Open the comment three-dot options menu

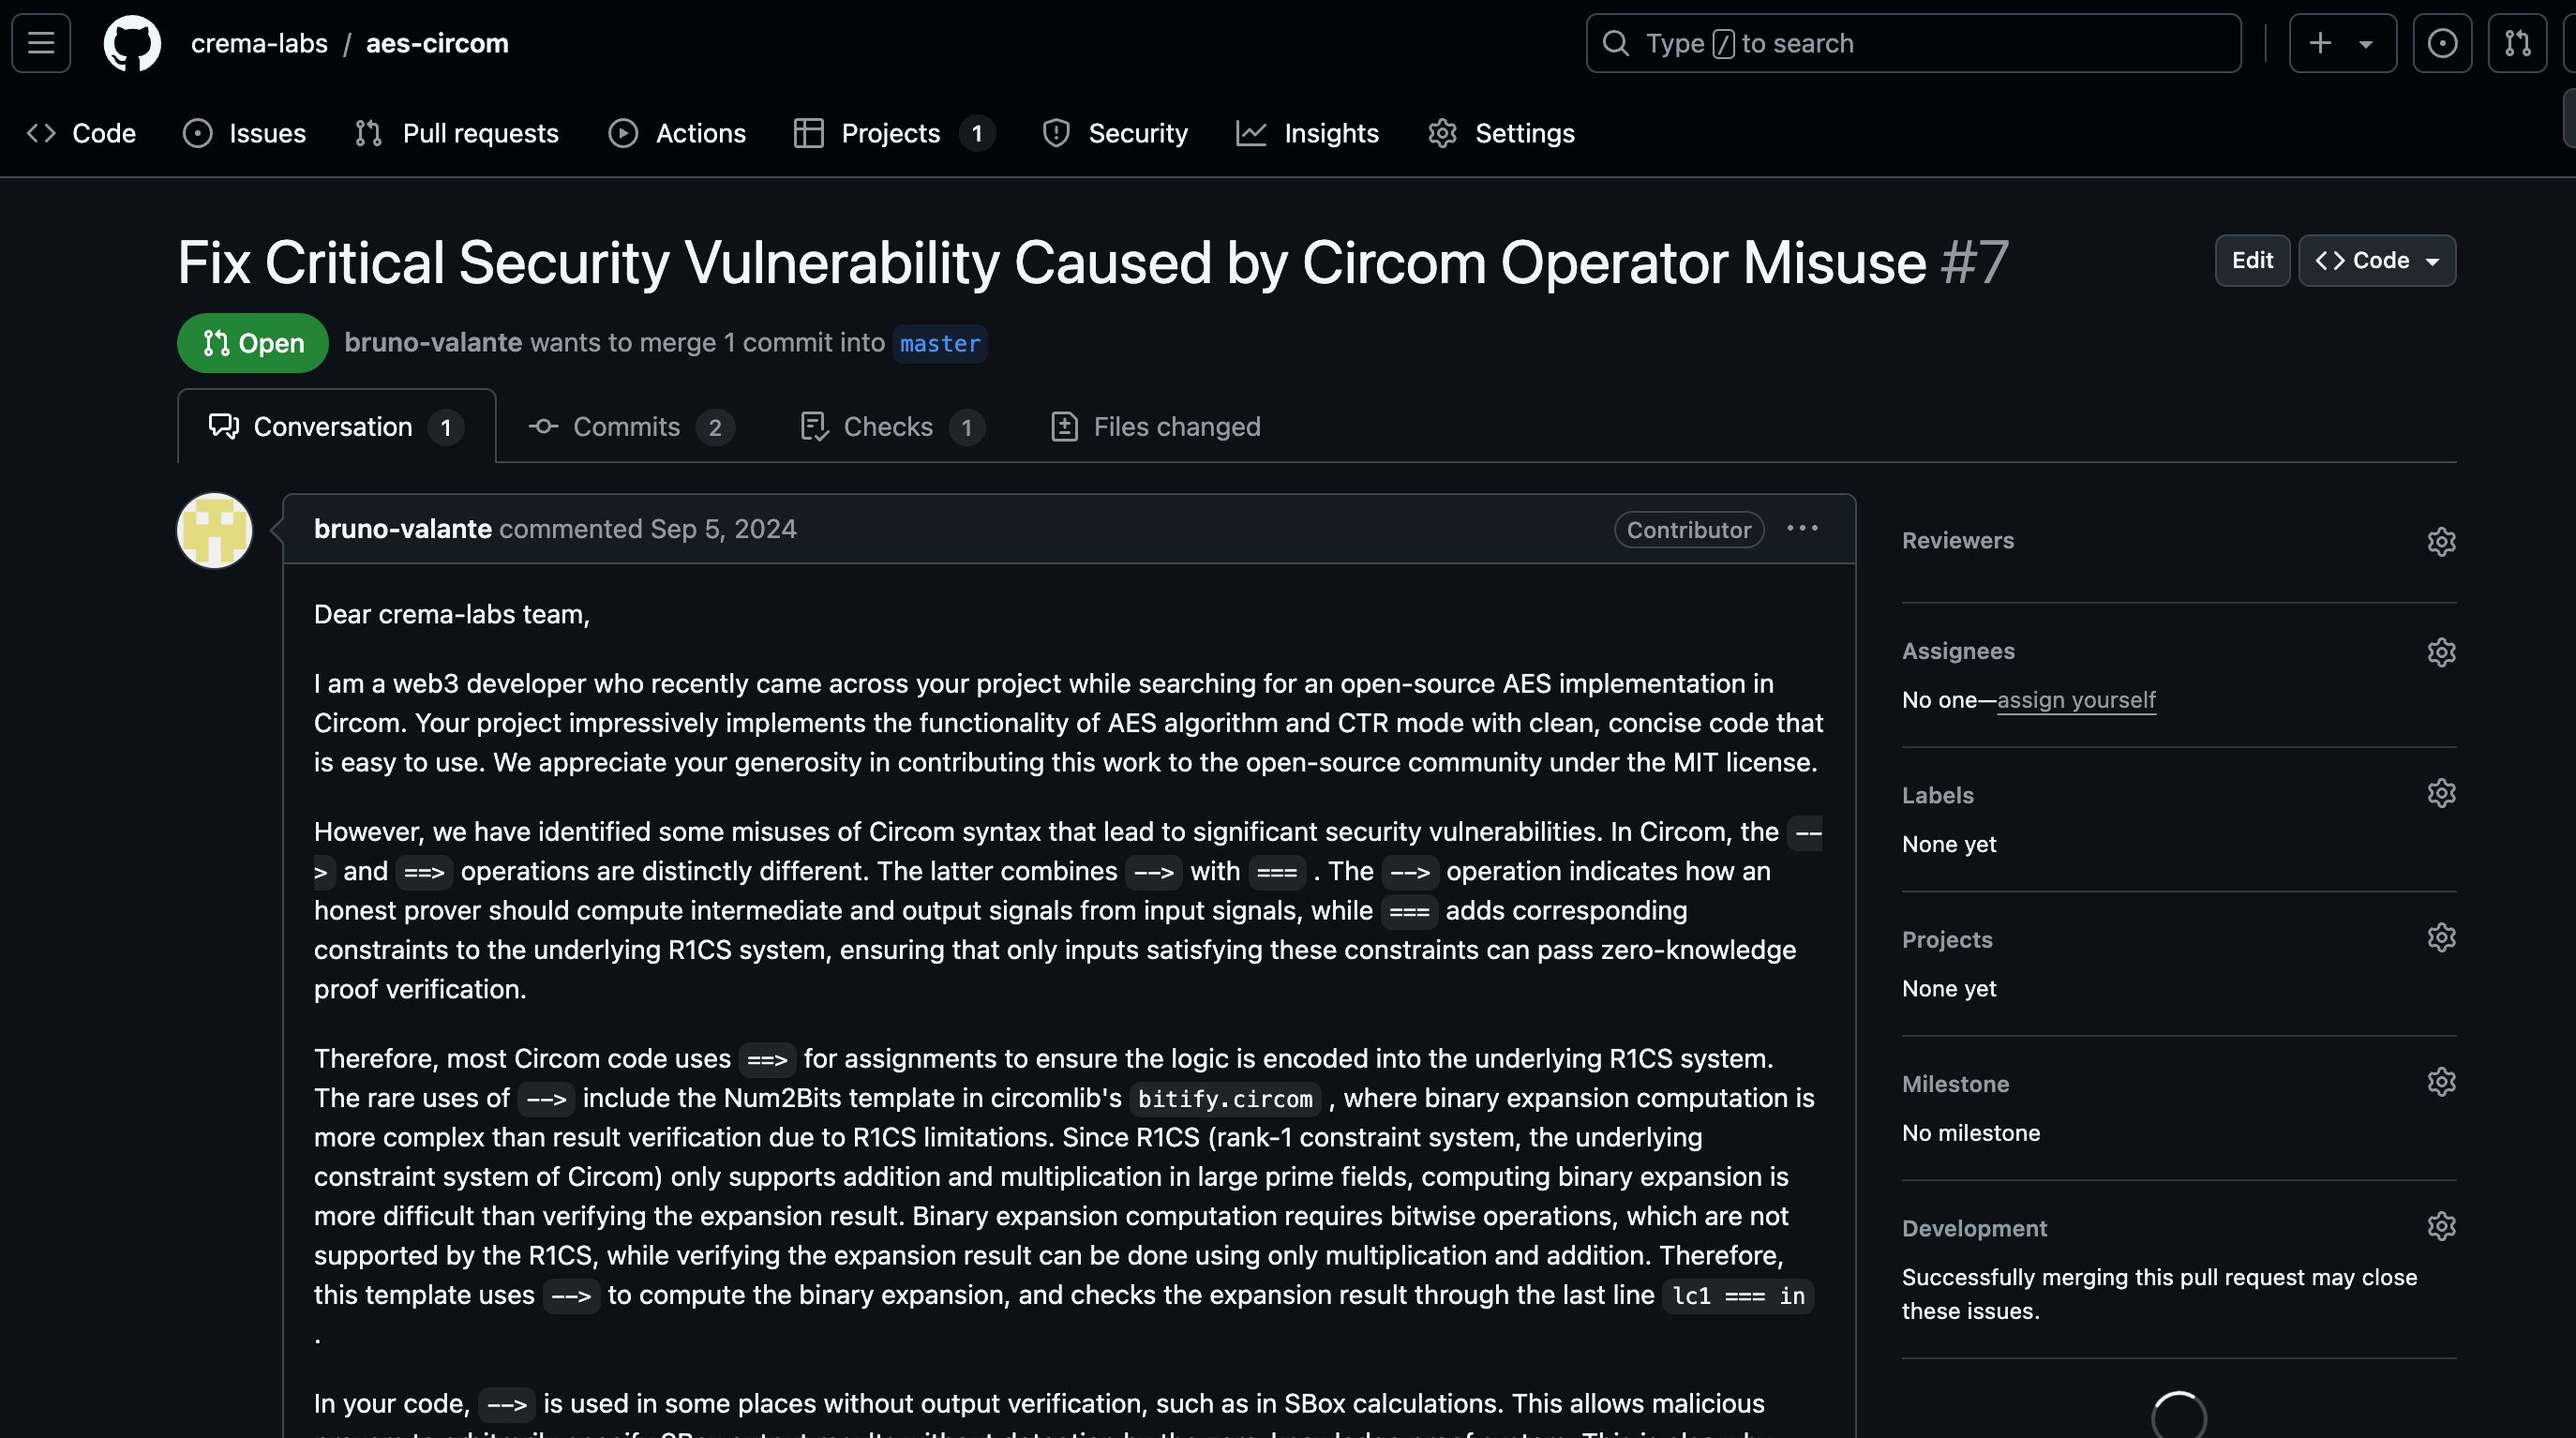1802,528
